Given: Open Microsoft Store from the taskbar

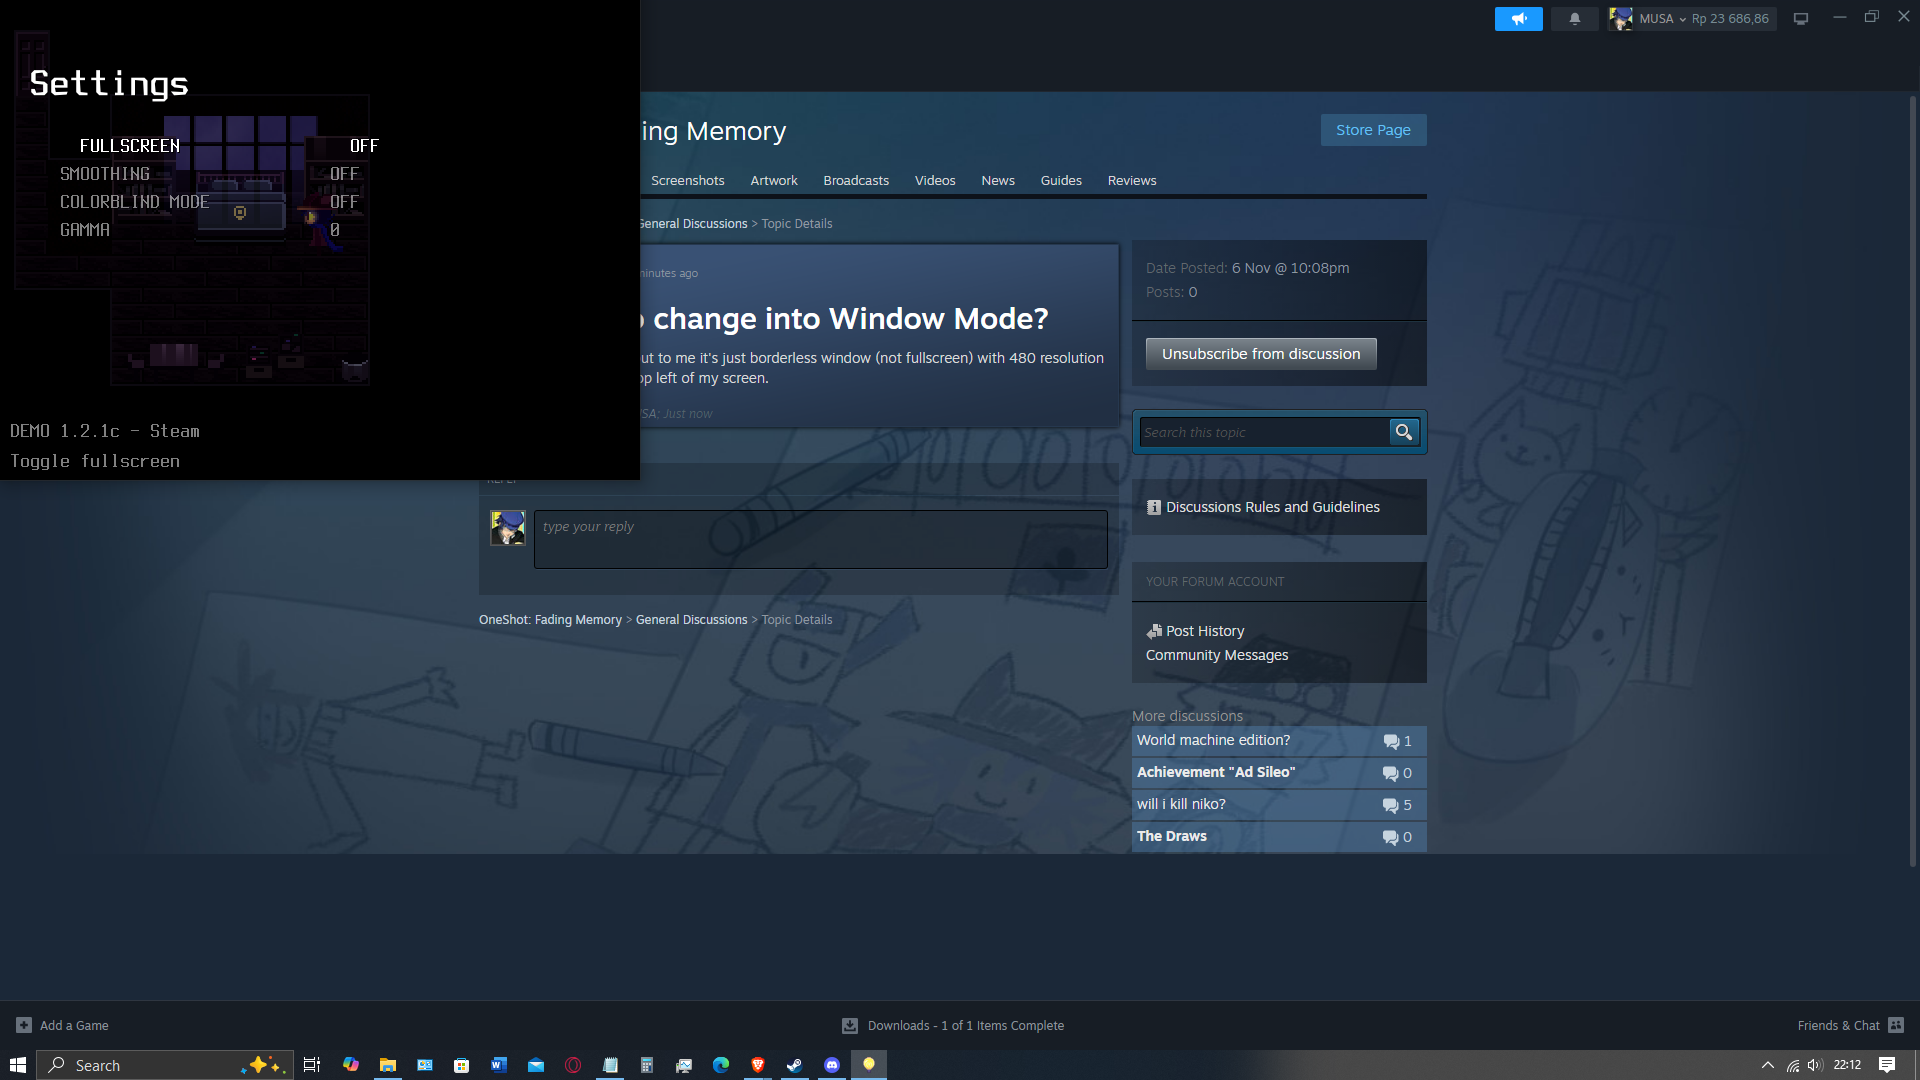Looking at the screenshot, I should [x=461, y=1065].
